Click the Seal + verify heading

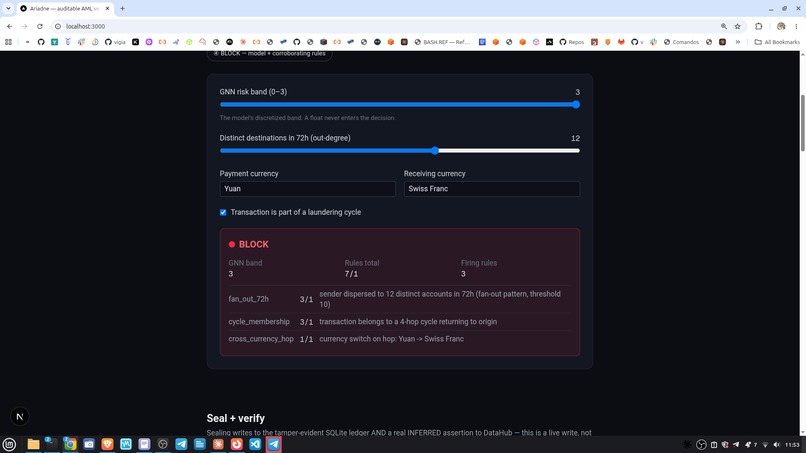(x=236, y=418)
